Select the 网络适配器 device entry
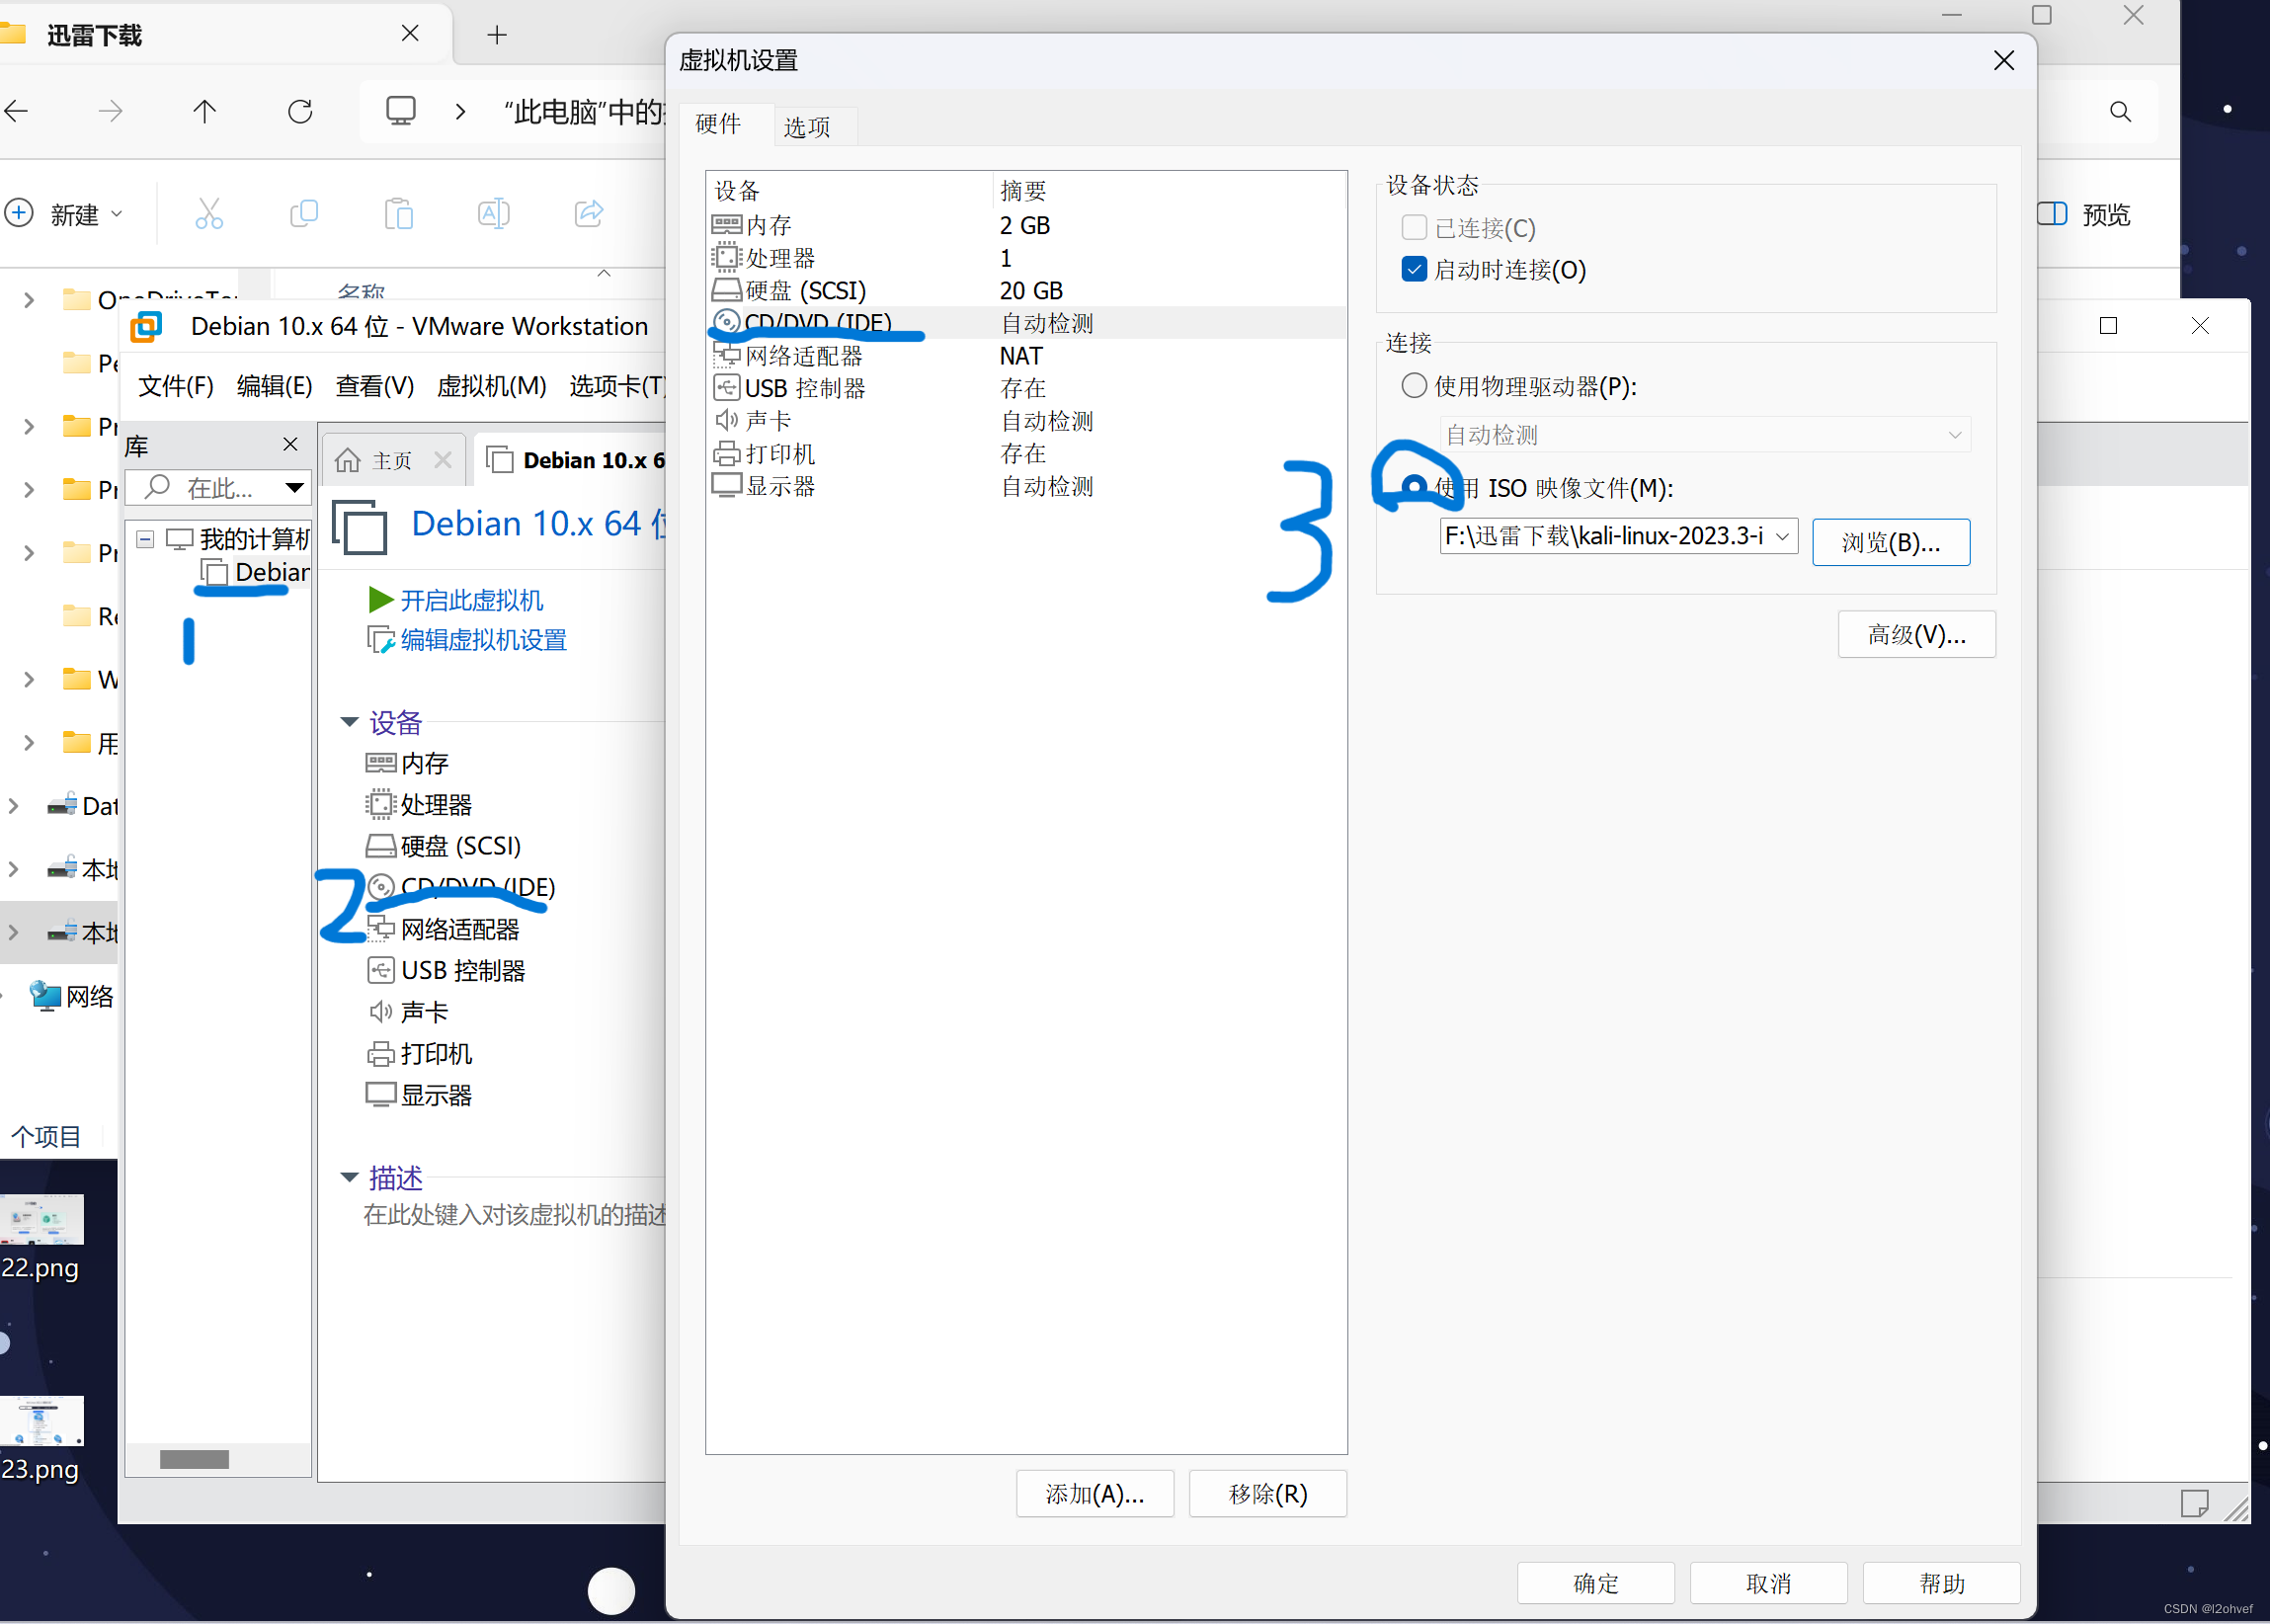2270x1624 pixels. point(802,355)
